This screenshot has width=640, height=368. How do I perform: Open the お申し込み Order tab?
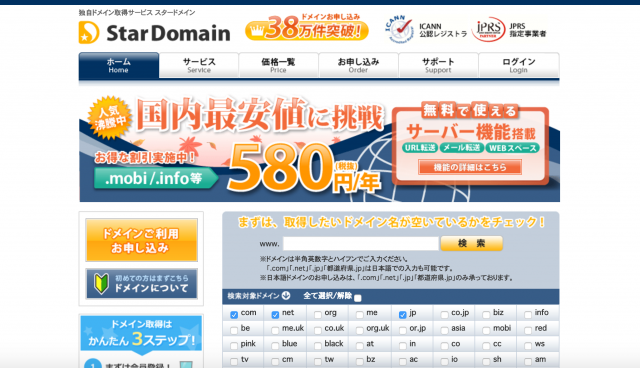(x=358, y=65)
